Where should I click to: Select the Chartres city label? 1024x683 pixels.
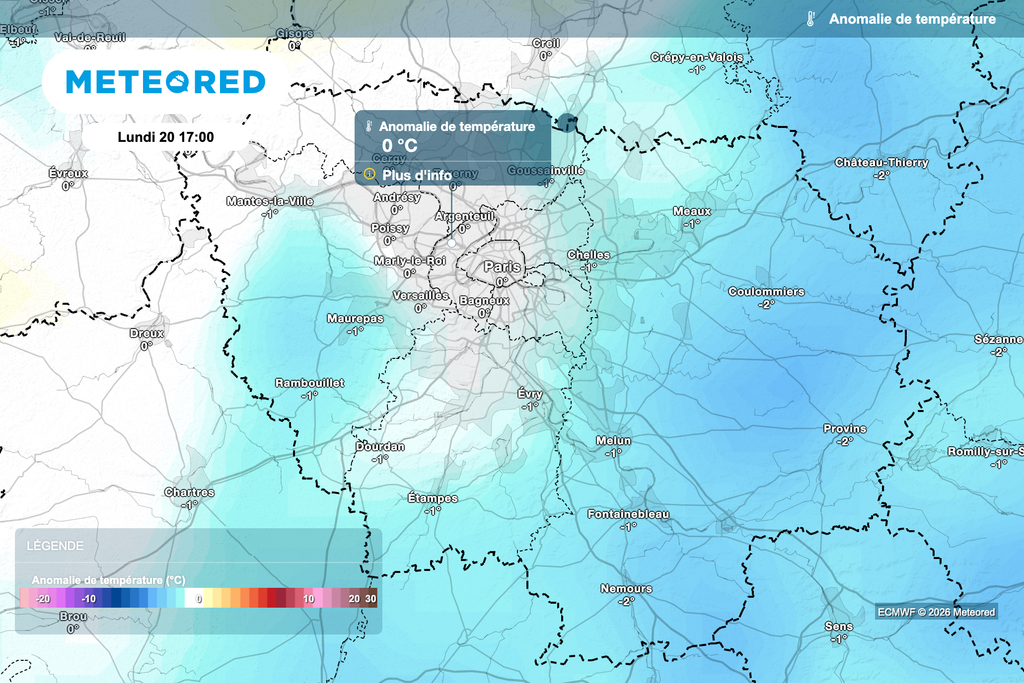189,492
